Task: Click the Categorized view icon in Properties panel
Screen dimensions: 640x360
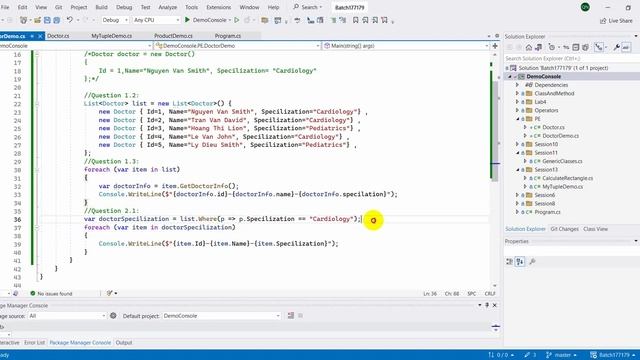Action: (509, 262)
